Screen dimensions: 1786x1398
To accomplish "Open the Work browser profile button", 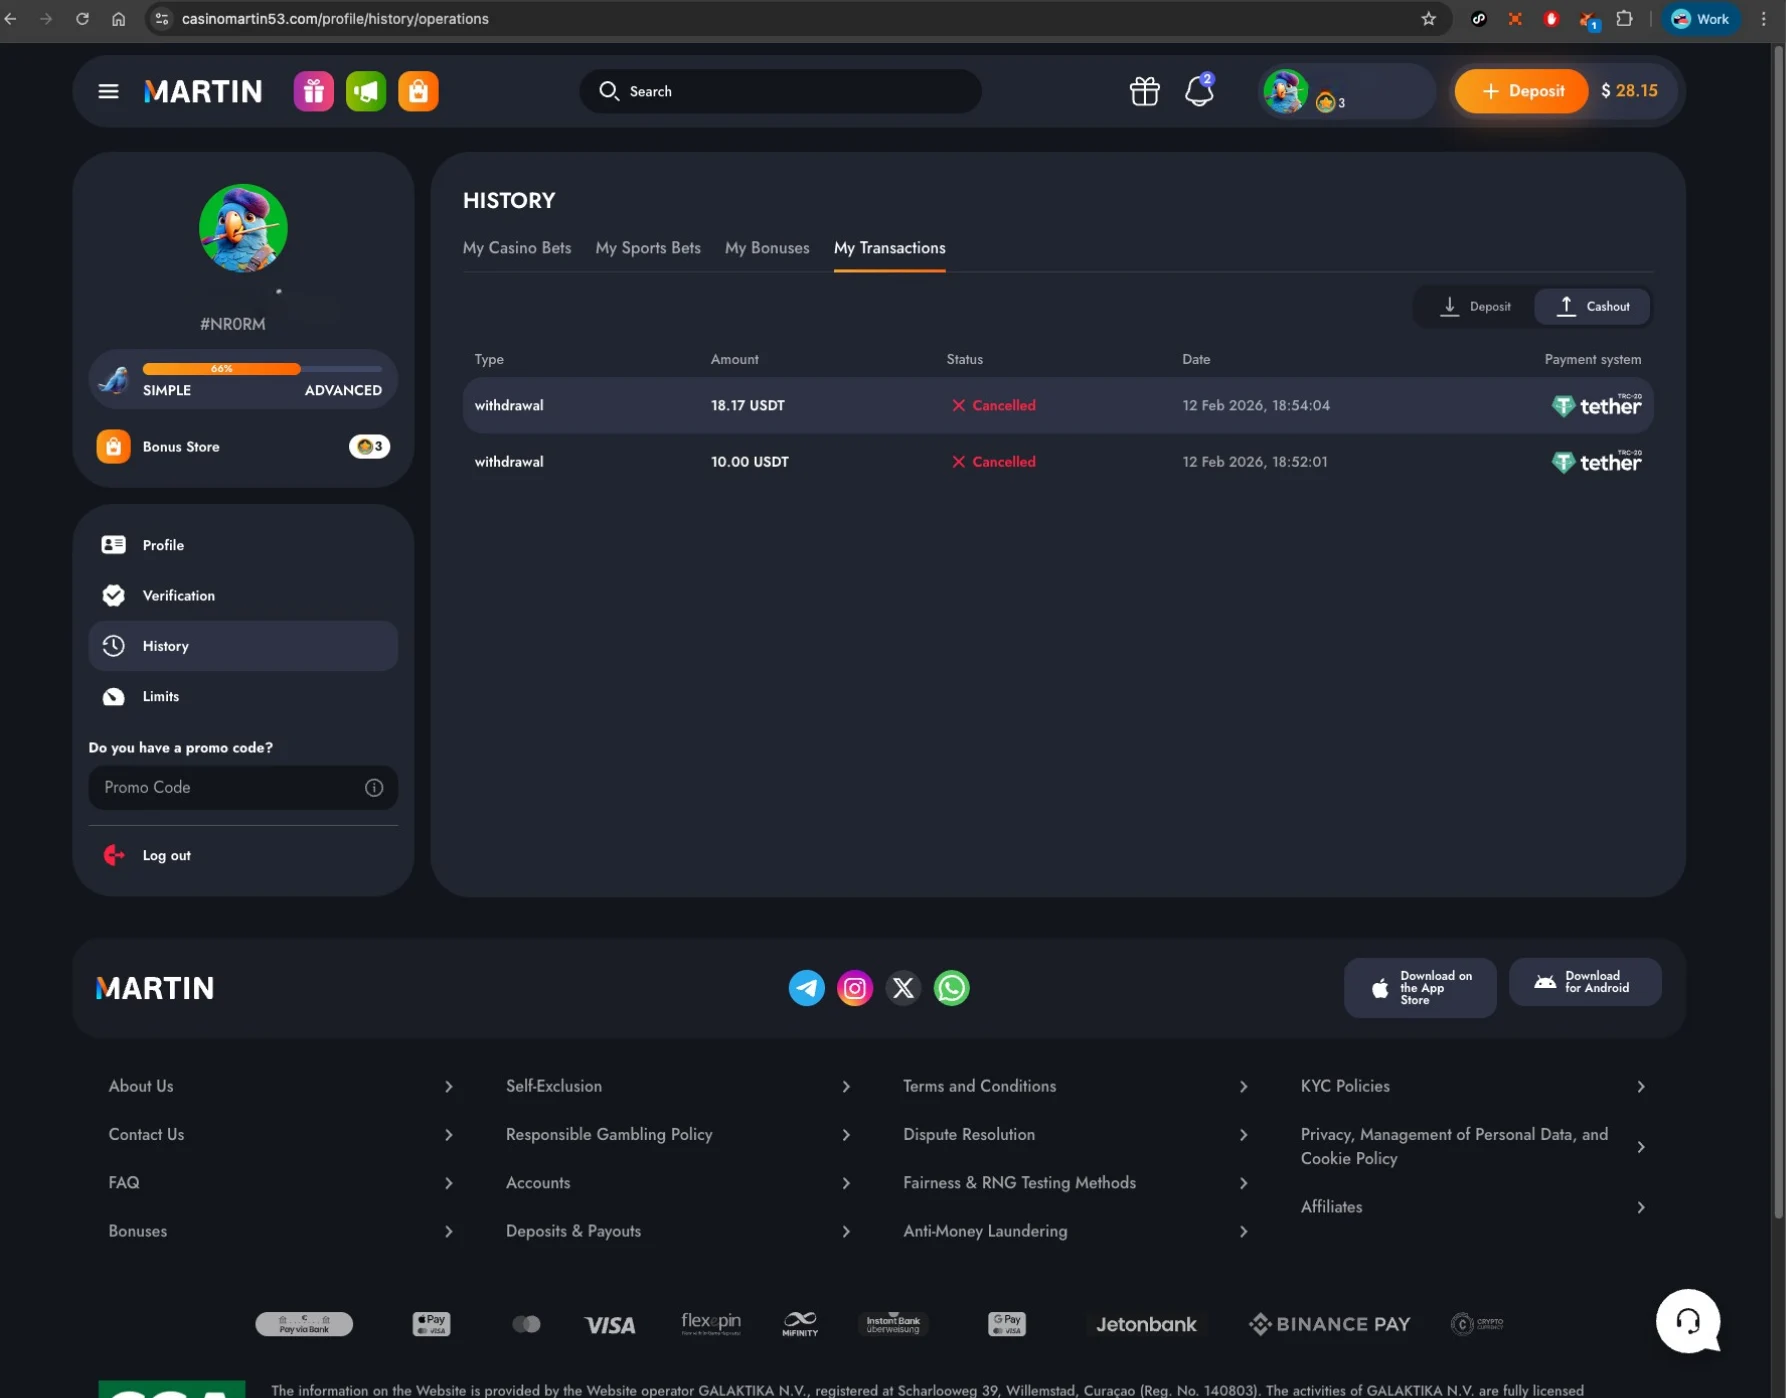I will (1701, 19).
